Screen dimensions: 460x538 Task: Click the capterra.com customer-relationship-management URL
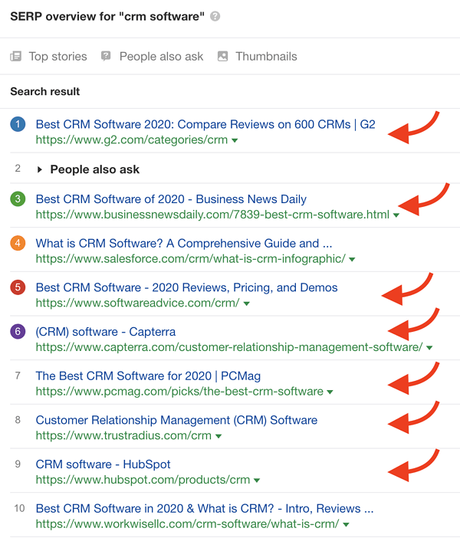pos(229,347)
